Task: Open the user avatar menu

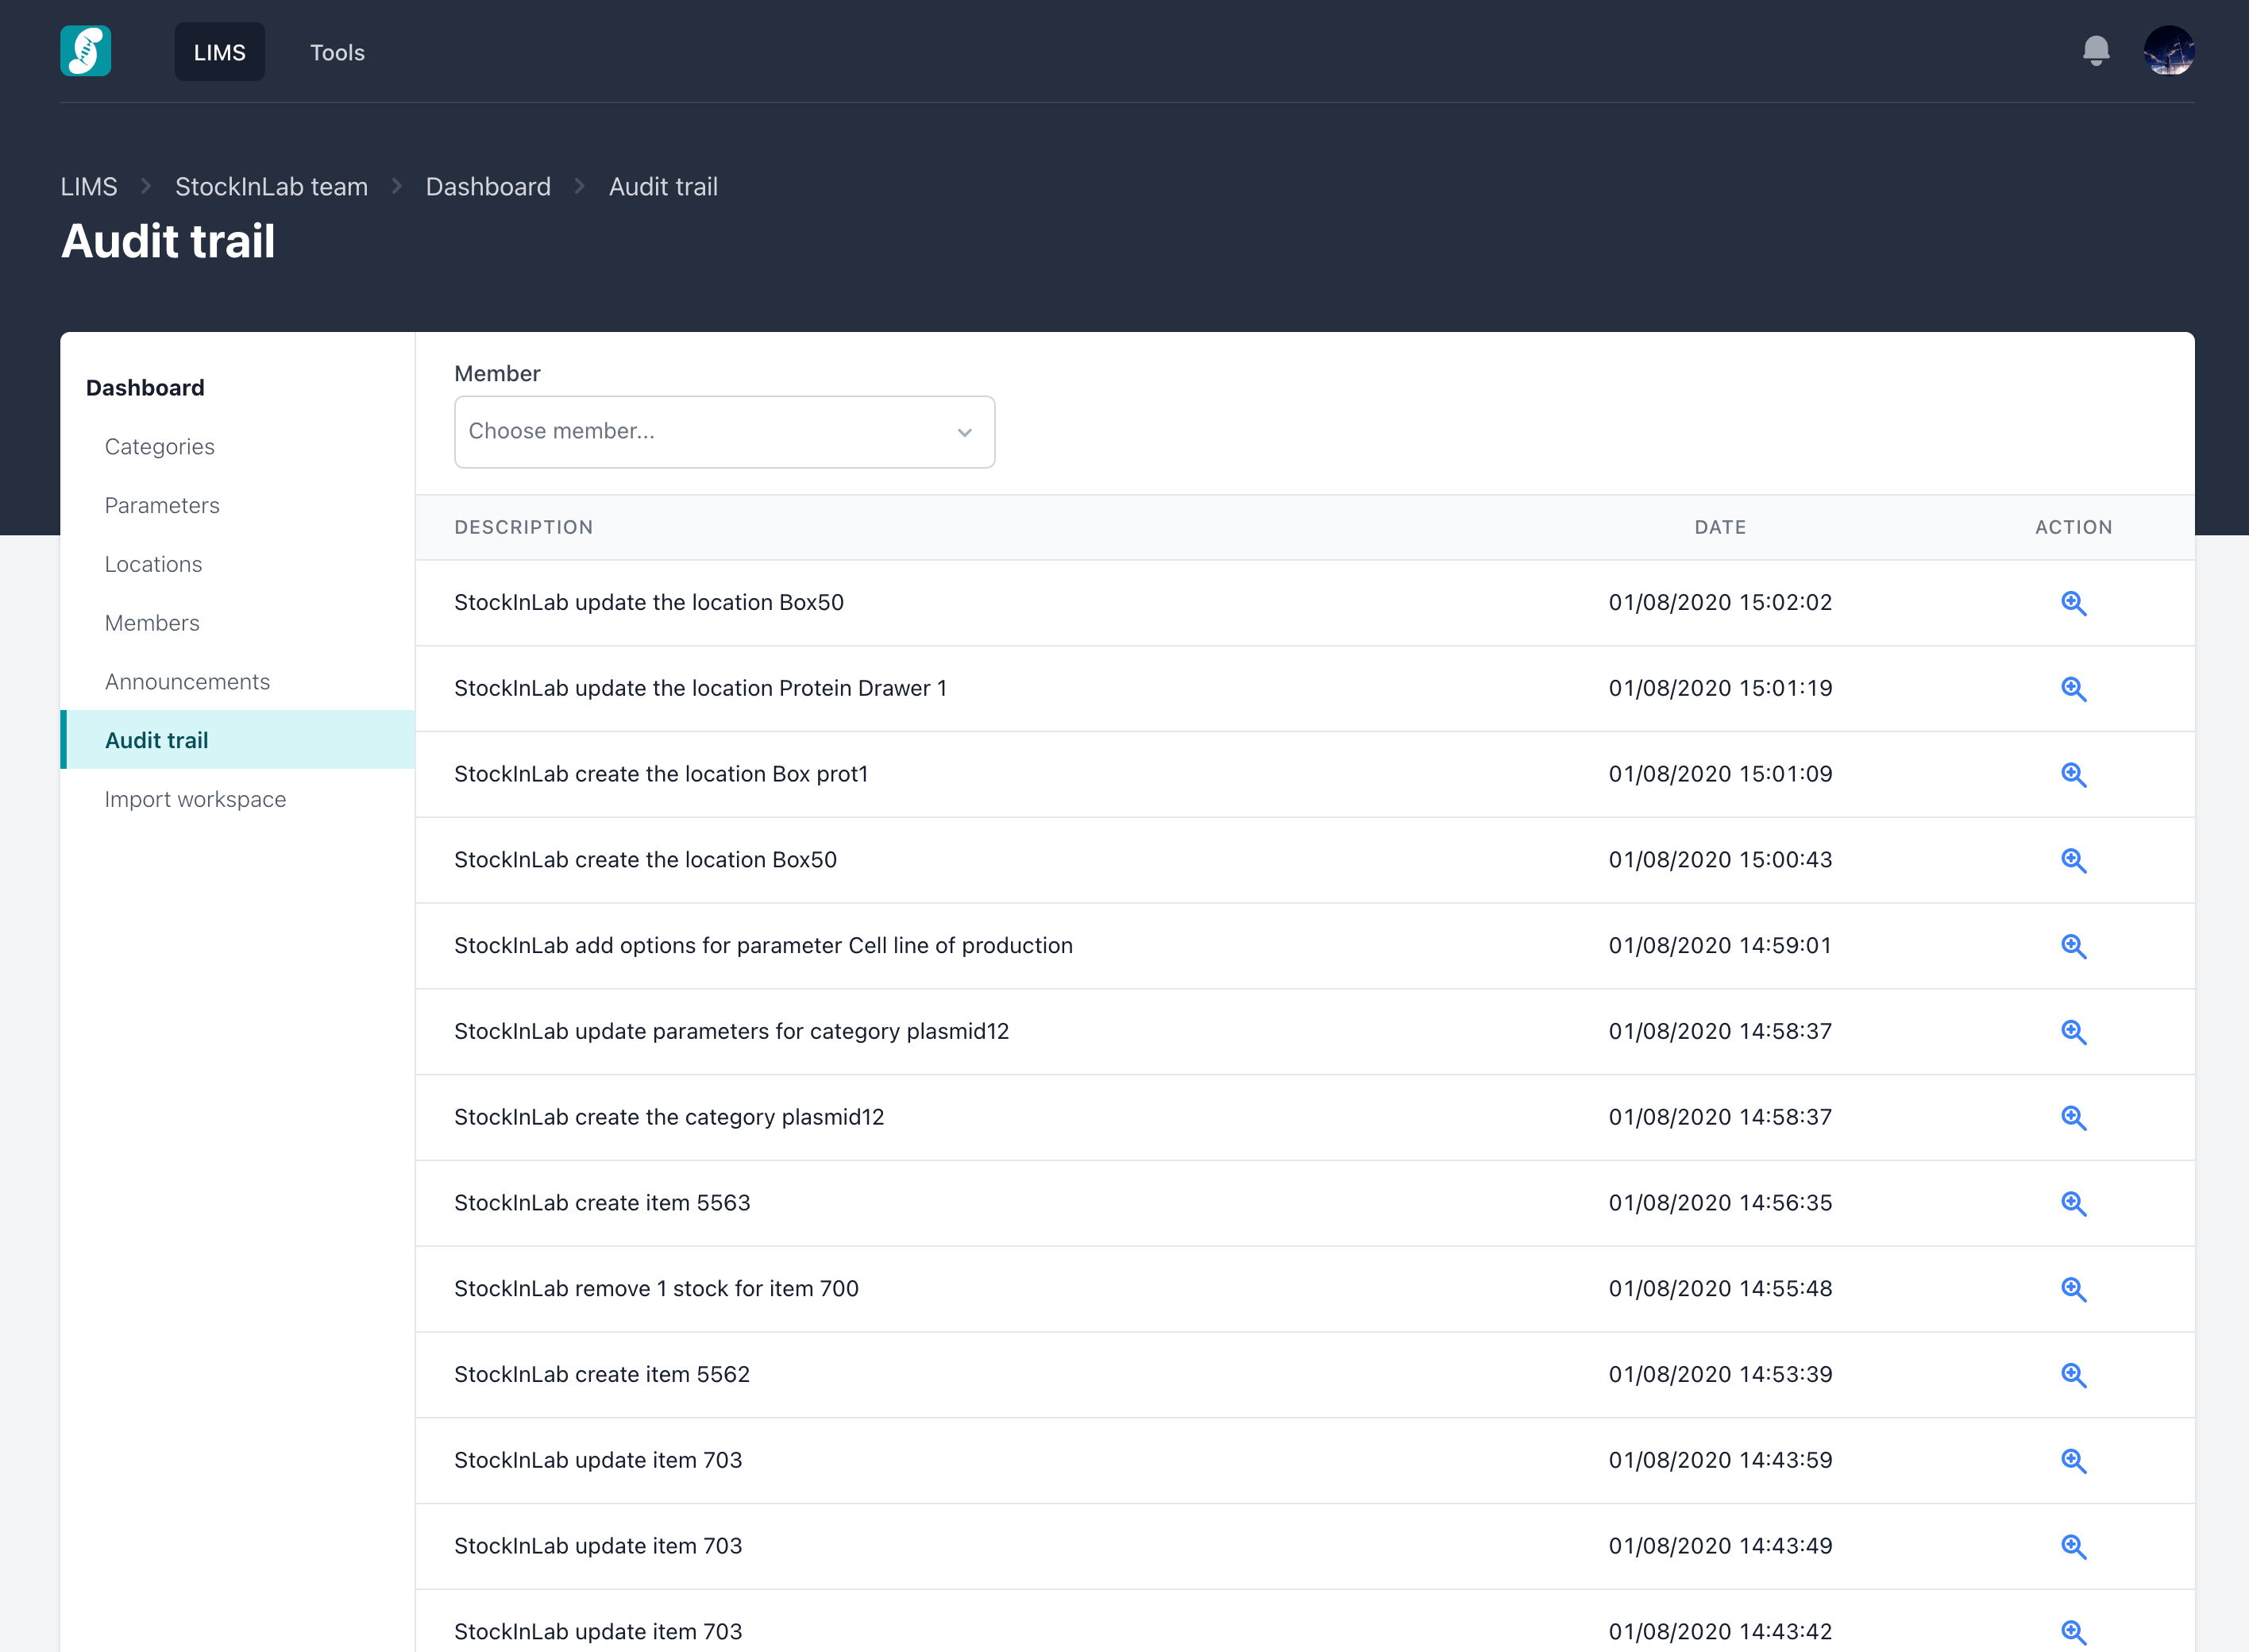Action: [2168, 51]
